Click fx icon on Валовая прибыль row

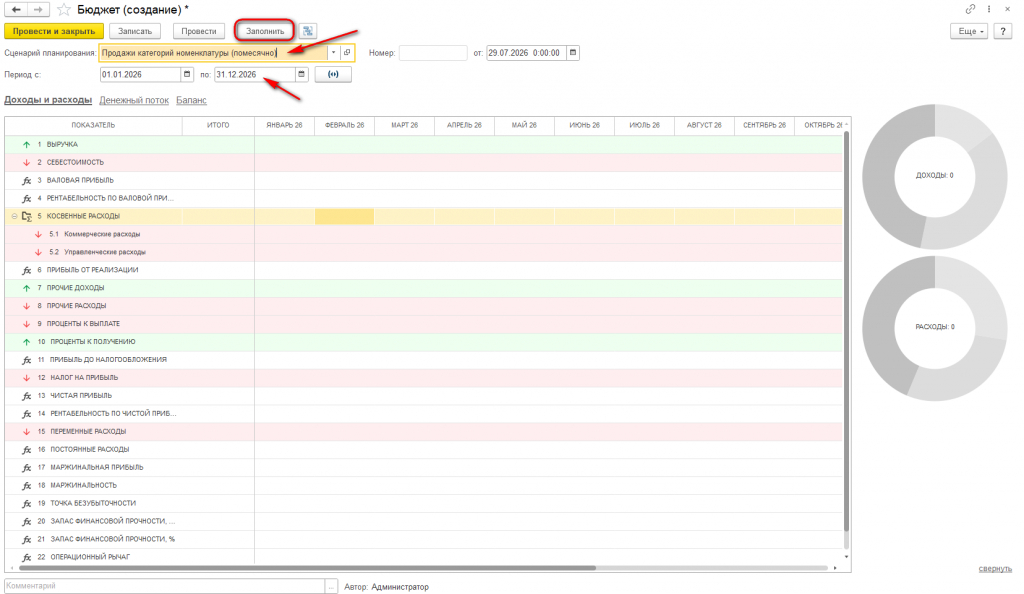[26, 180]
